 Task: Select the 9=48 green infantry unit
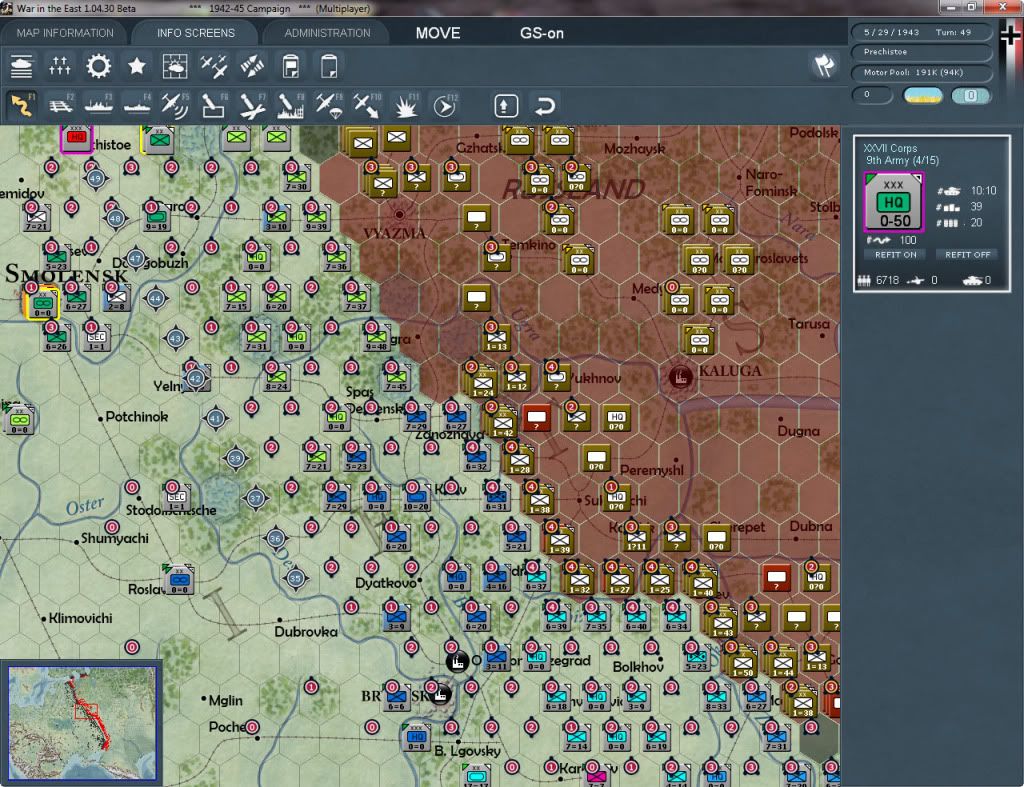tap(376, 338)
